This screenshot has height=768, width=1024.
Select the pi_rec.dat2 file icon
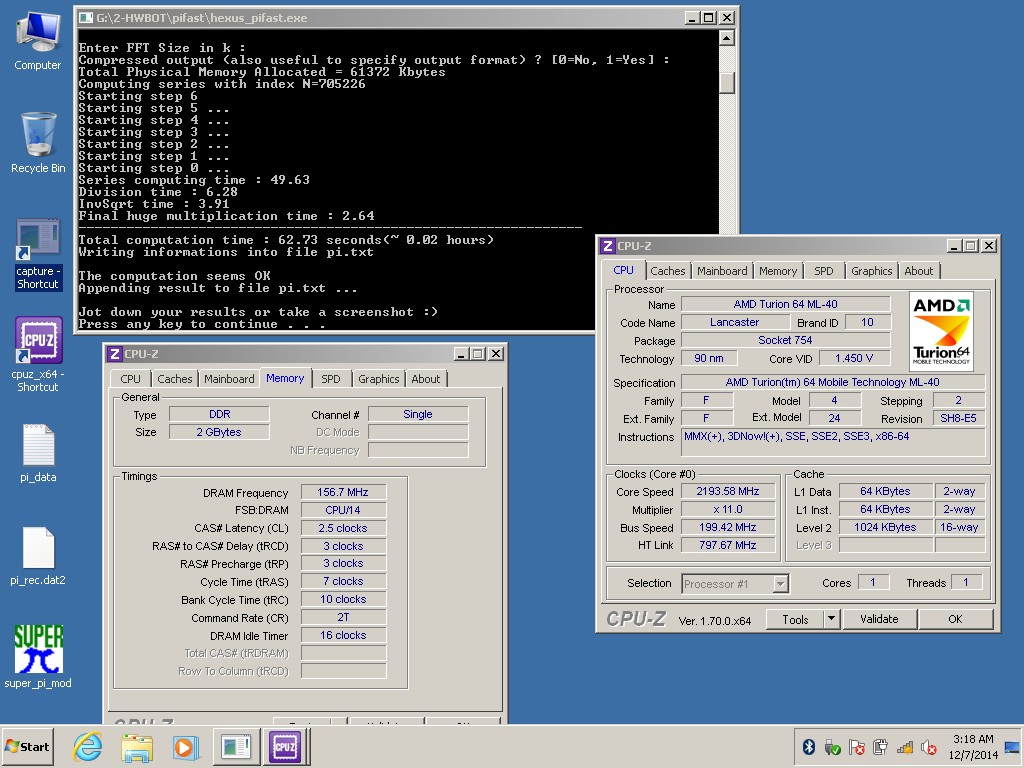click(x=38, y=556)
